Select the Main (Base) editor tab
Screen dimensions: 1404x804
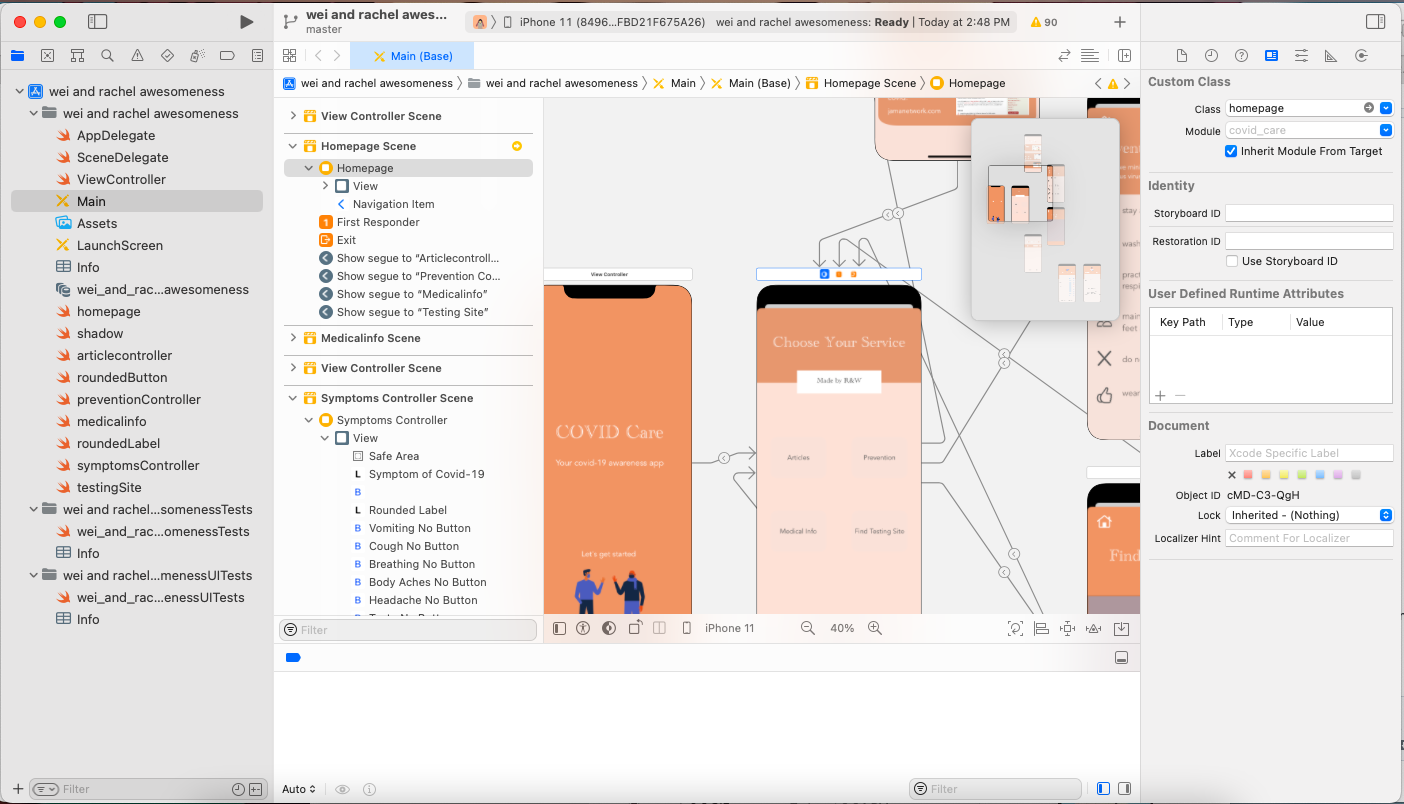(411, 56)
